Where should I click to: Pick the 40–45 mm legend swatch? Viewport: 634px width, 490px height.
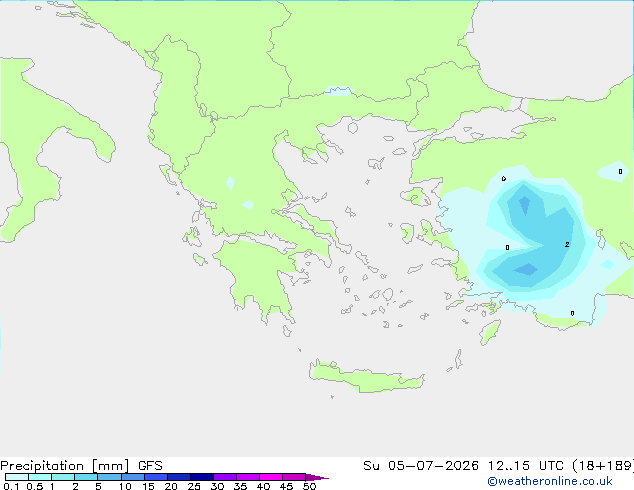tap(271, 477)
